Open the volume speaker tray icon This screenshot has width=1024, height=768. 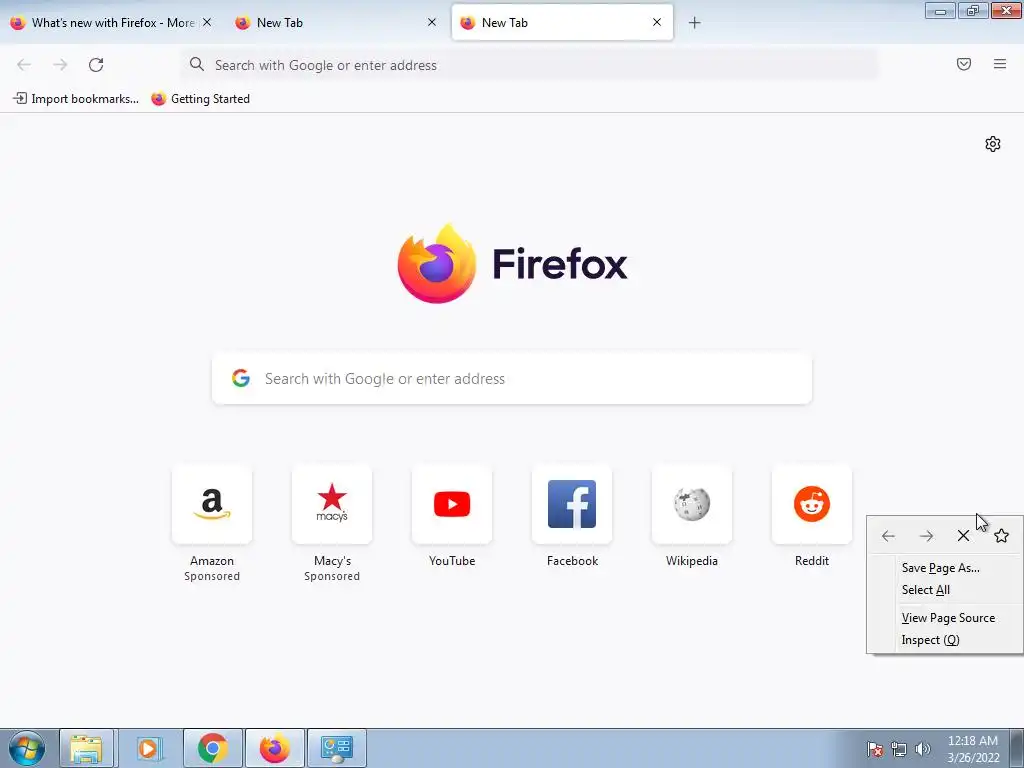point(923,749)
